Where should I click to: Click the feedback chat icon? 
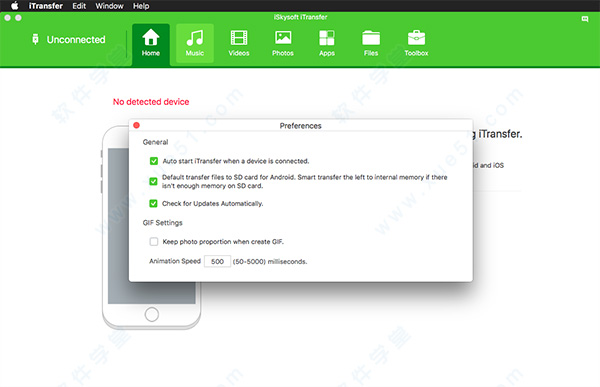(x=585, y=19)
